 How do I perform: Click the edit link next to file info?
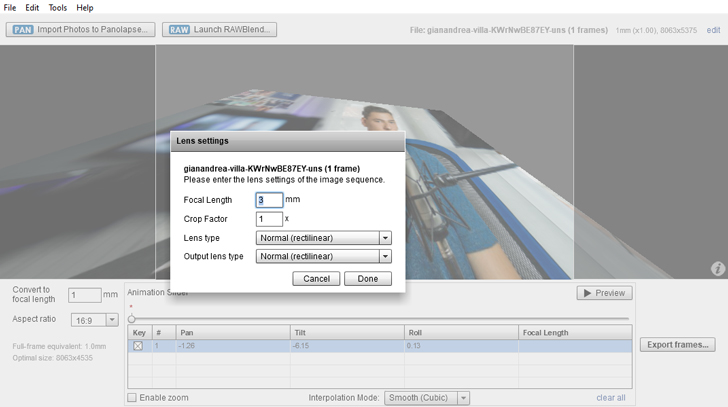tap(713, 30)
